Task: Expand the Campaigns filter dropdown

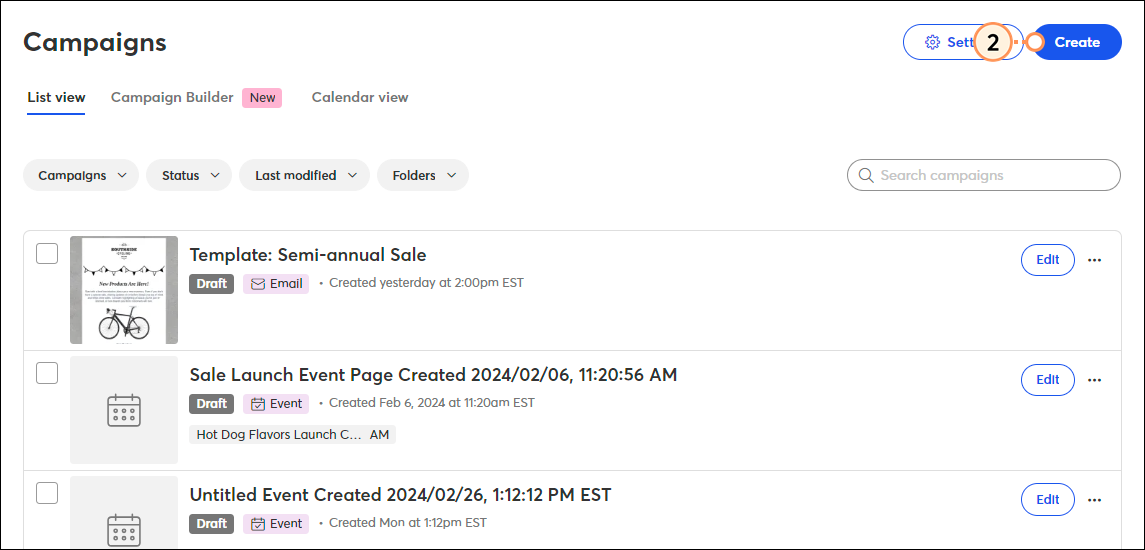Action: pyautogui.click(x=81, y=175)
